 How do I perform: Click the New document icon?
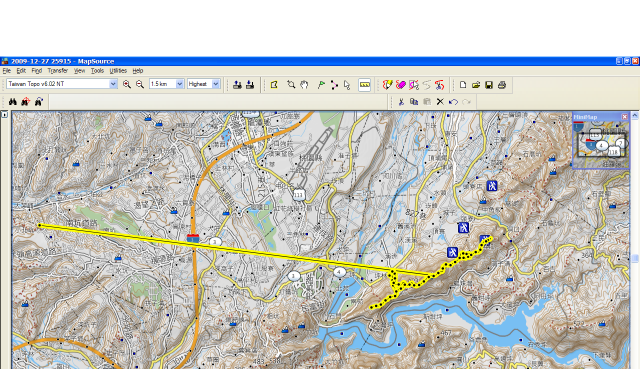click(463, 85)
